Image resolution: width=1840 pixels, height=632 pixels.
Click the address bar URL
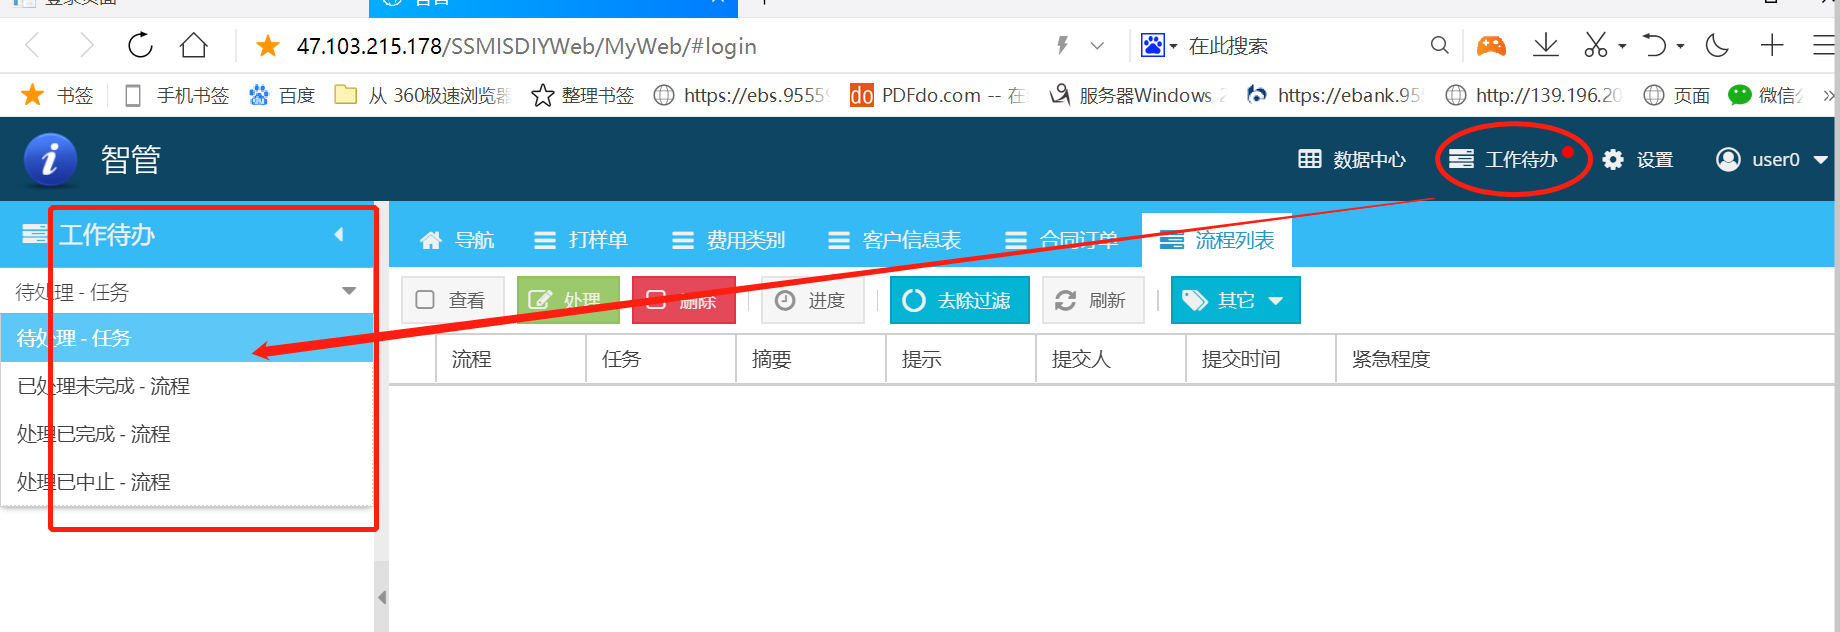pos(526,46)
